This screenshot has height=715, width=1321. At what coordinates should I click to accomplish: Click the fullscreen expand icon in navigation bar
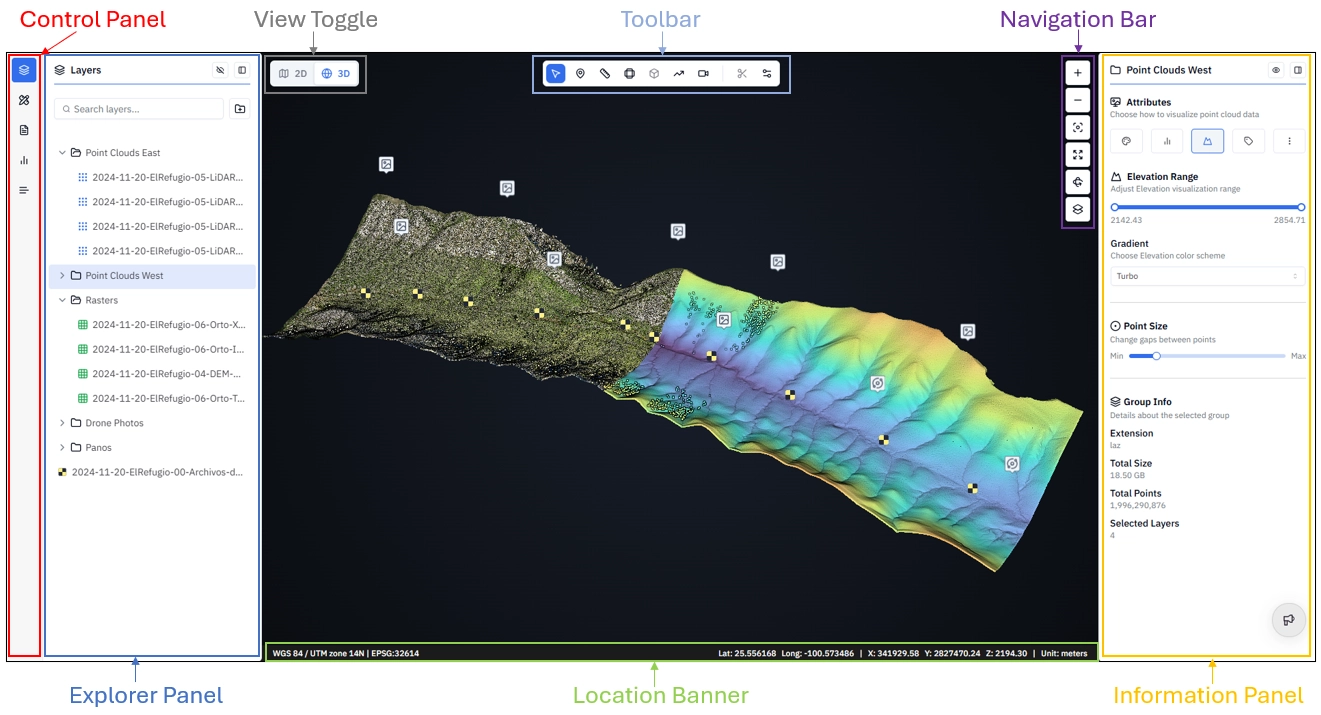(1078, 155)
